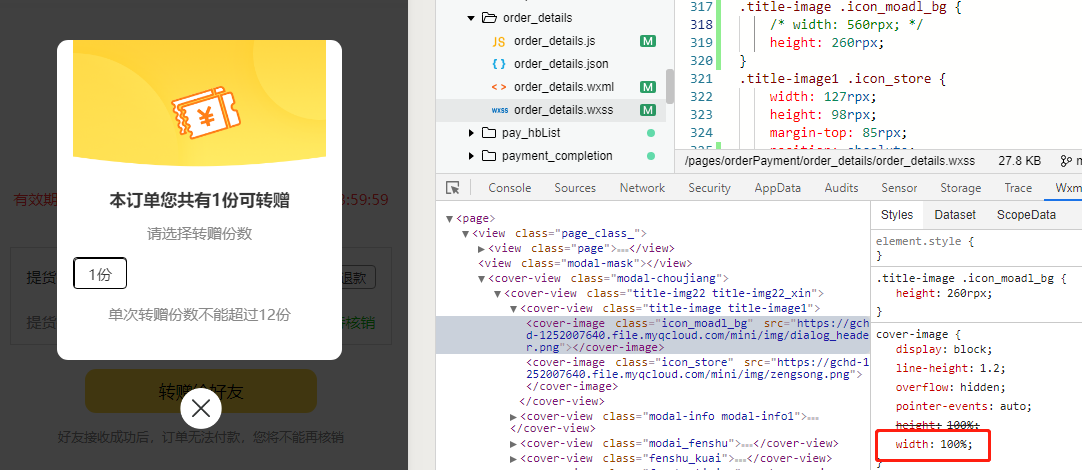Click the git branch icon in status bar

coord(1065,161)
